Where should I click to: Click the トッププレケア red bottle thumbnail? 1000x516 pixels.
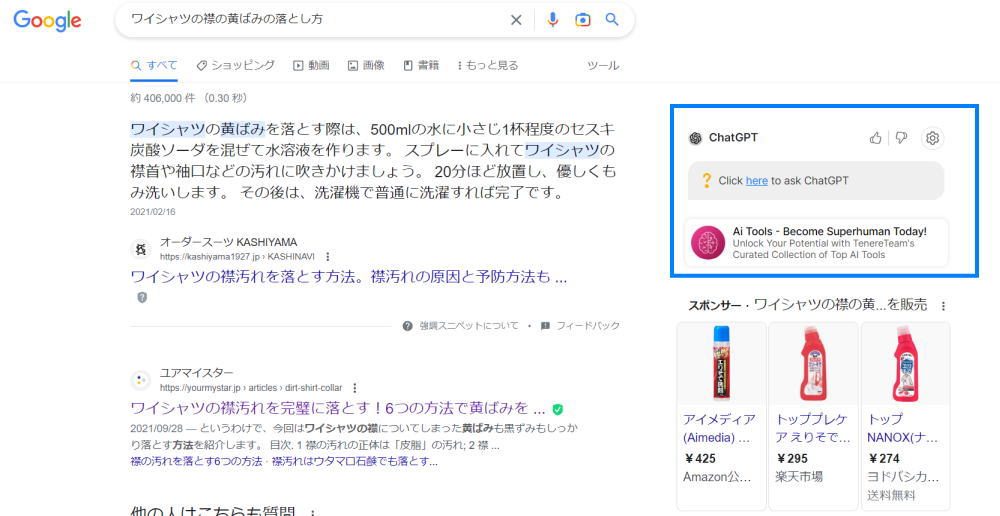tap(813, 364)
